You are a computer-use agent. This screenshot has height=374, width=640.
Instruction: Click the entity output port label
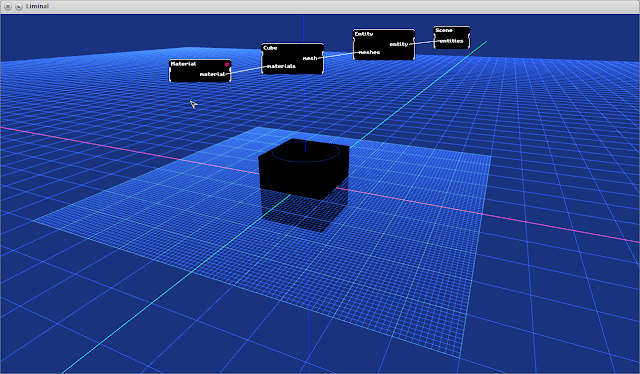[399, 44]
